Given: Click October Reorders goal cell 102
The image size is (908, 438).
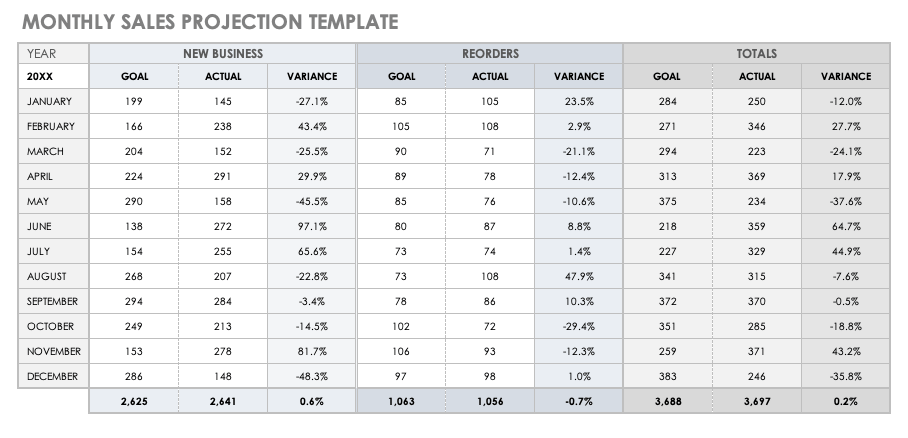Looking at the screenshot, I should (401, 327).
